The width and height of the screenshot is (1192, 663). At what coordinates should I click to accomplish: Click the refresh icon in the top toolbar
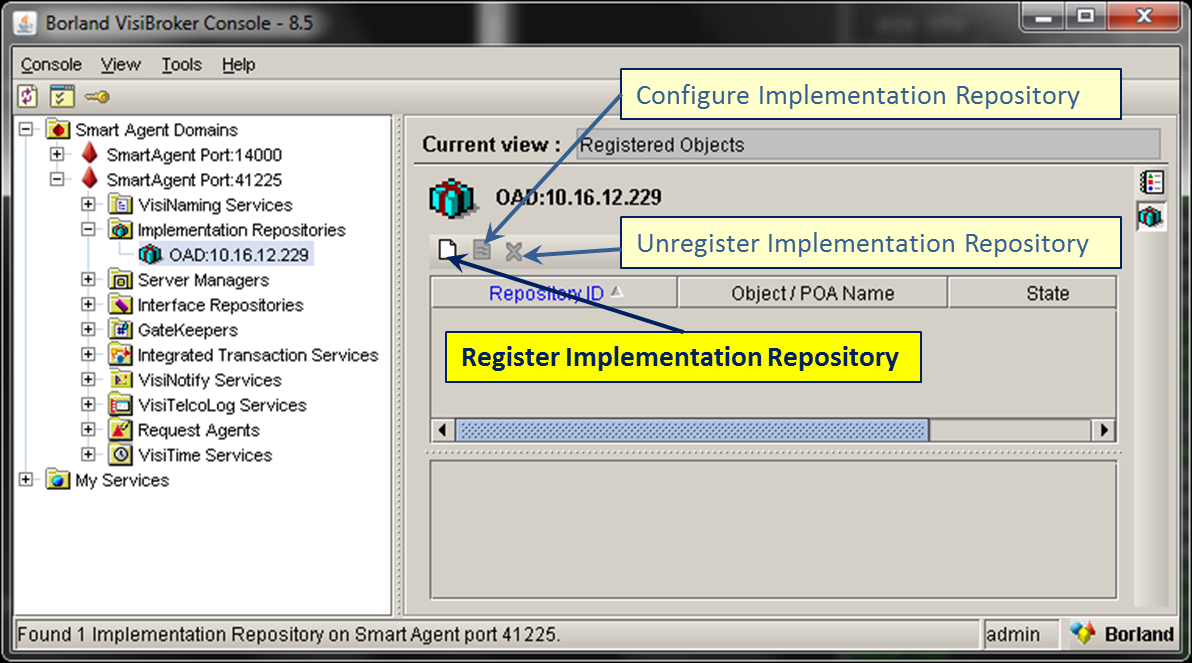point(28,97)
